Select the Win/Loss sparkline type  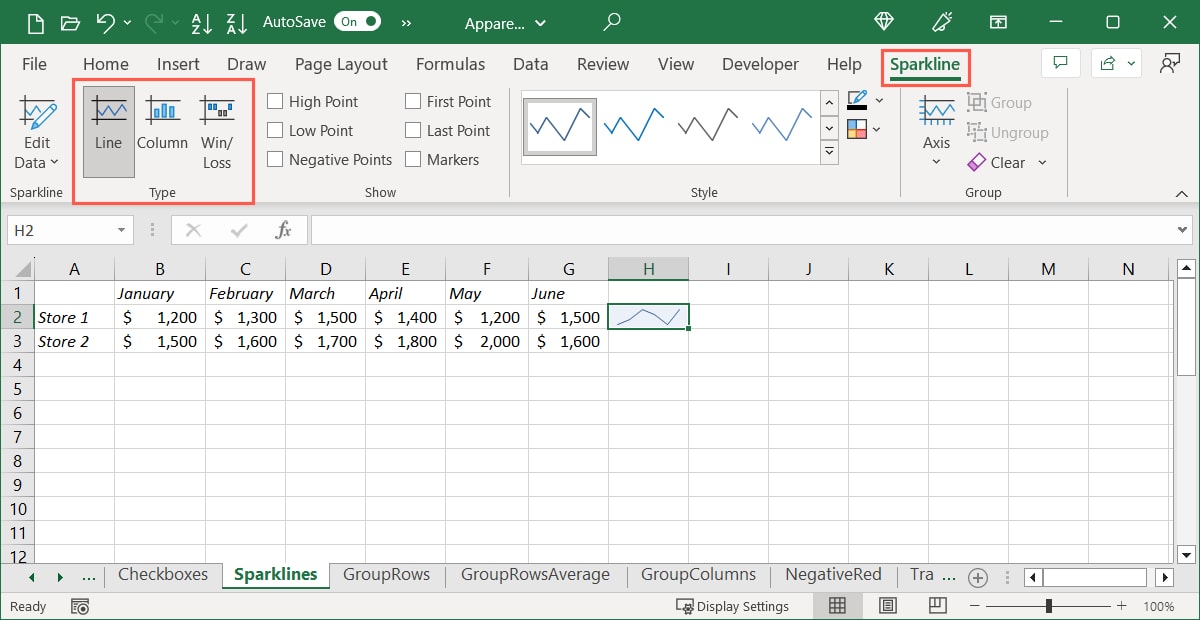[217, 128]
